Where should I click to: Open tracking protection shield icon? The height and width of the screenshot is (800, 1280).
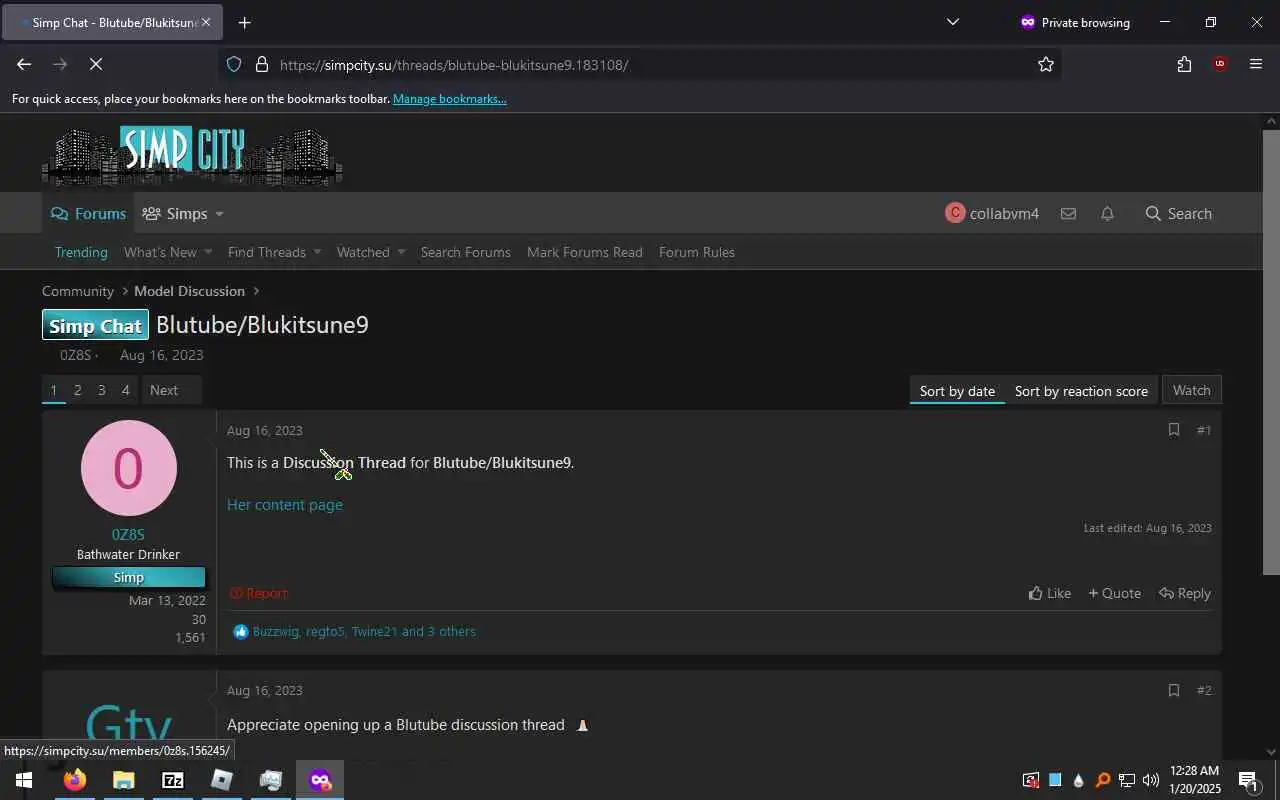pyautogui.click(x=234, y=64)
